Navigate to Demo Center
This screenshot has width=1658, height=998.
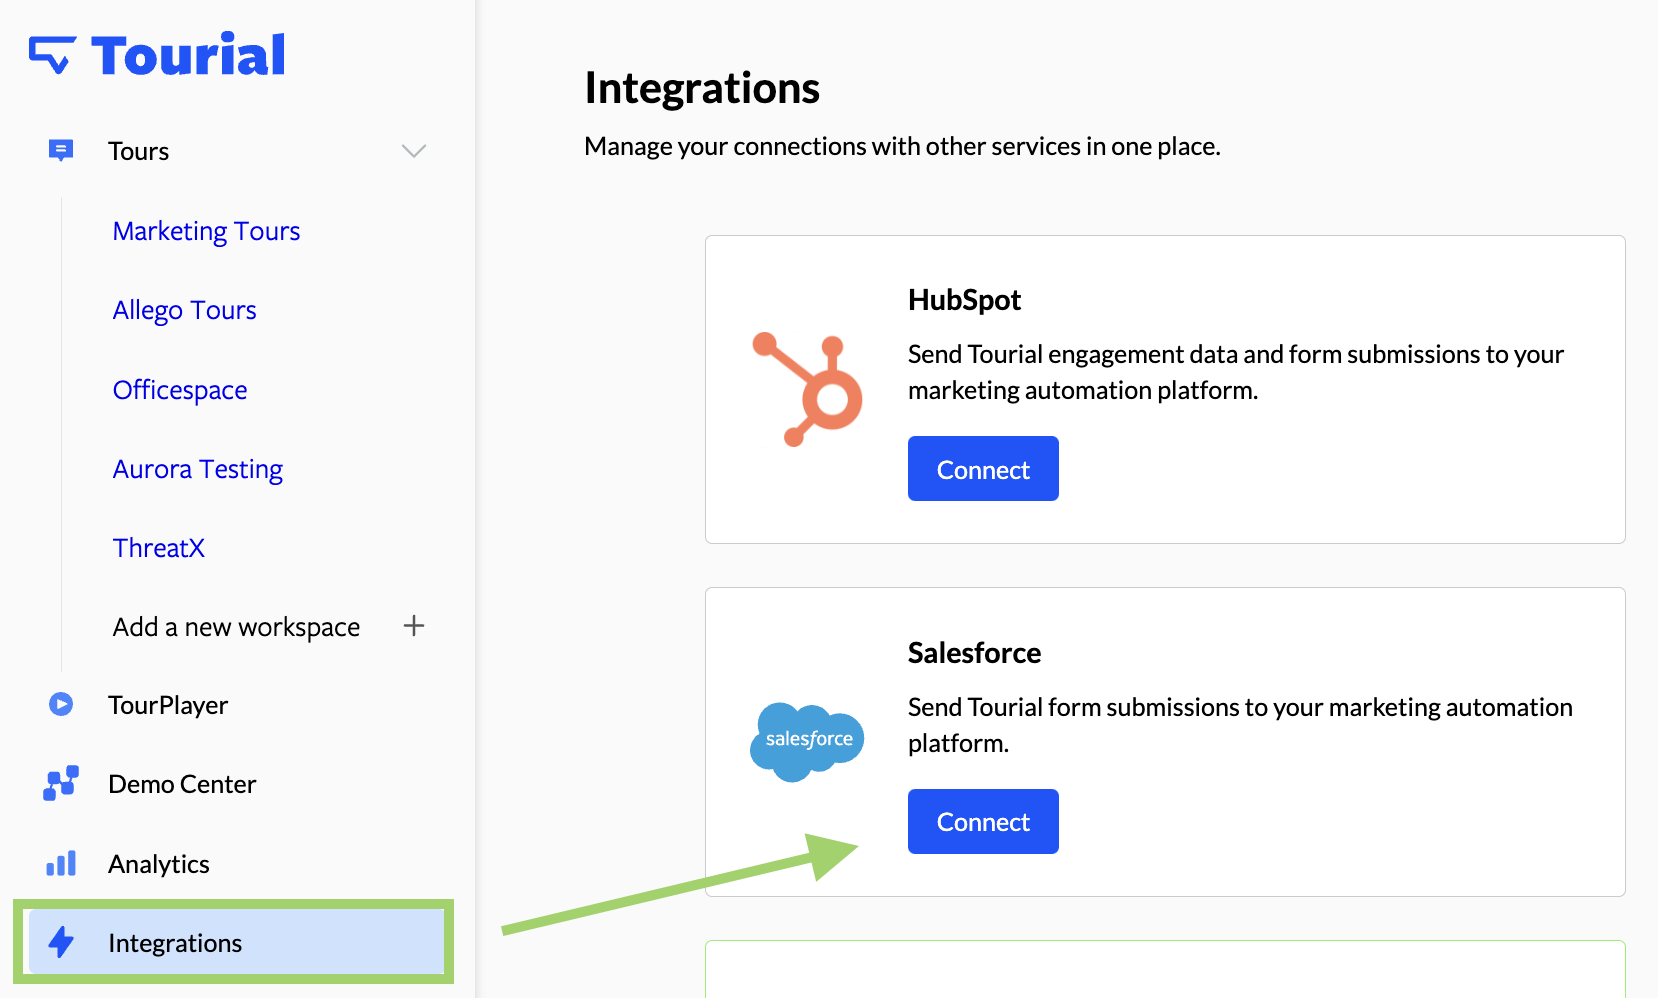(x=182, y=784)
